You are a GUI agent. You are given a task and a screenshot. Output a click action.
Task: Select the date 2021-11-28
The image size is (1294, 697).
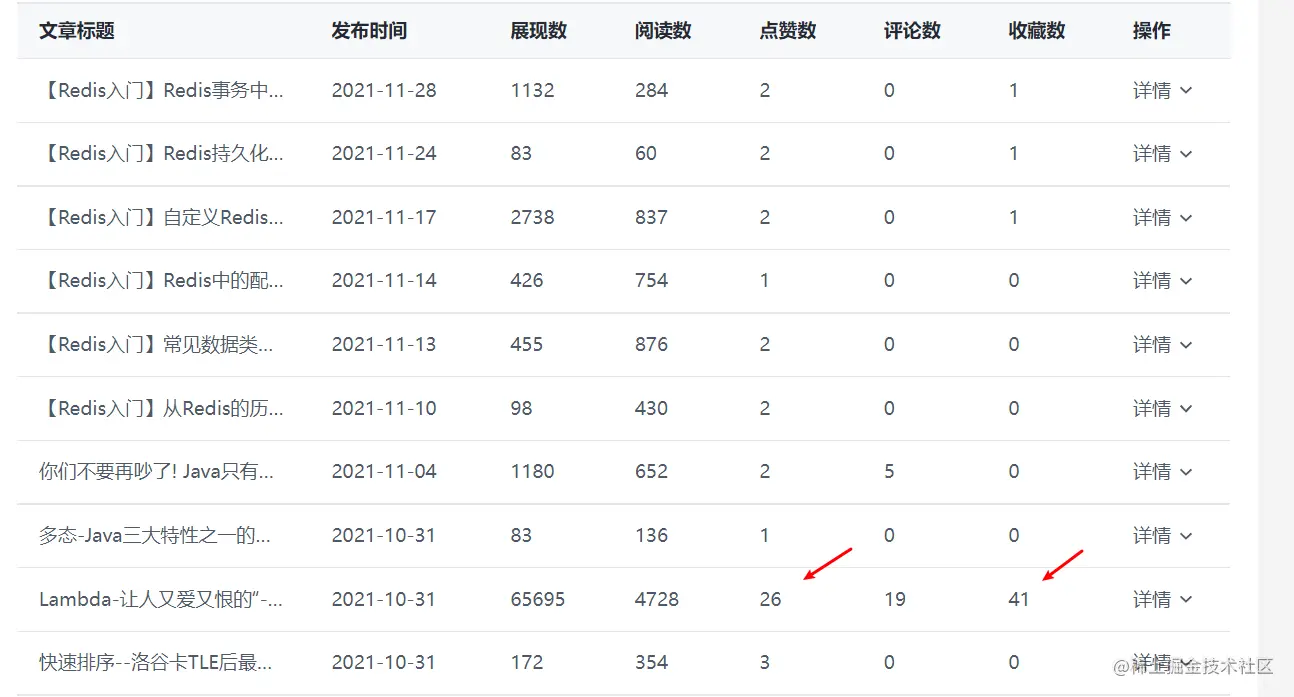click(x=384, y=90)
